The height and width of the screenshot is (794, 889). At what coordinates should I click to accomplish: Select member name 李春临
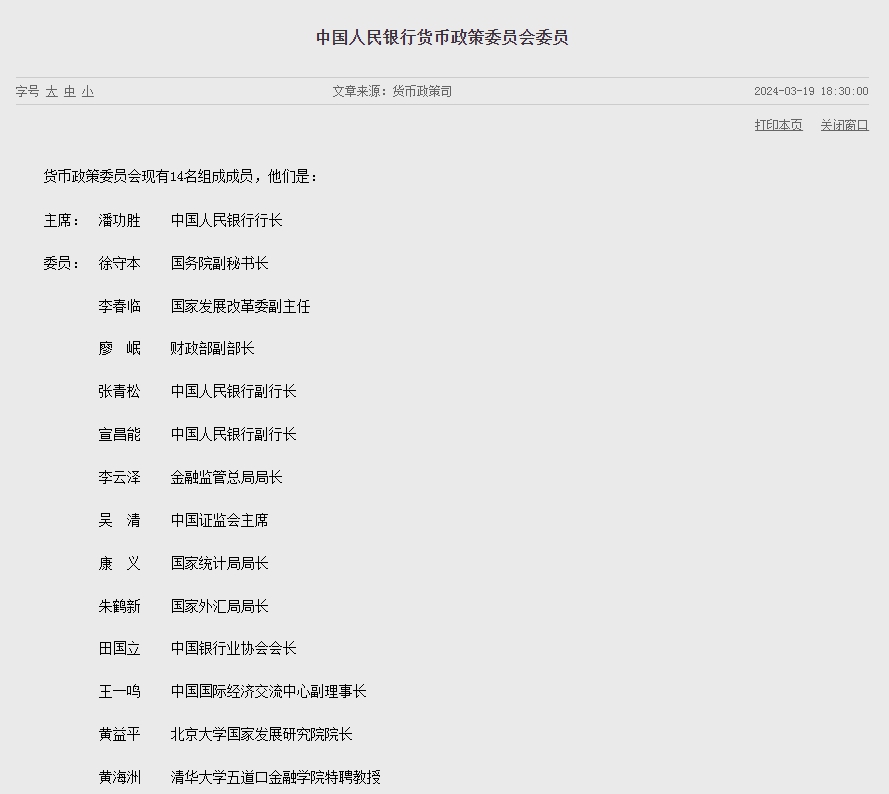pos(119,306)
